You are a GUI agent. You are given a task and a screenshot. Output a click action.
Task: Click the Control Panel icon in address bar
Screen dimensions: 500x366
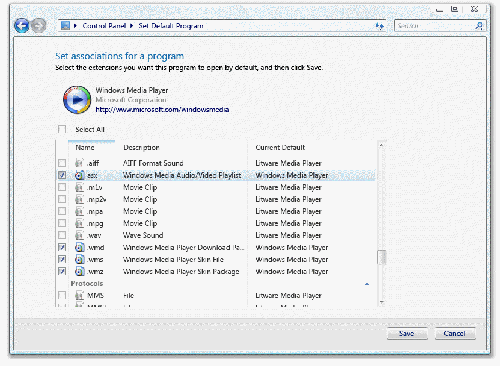65,26
